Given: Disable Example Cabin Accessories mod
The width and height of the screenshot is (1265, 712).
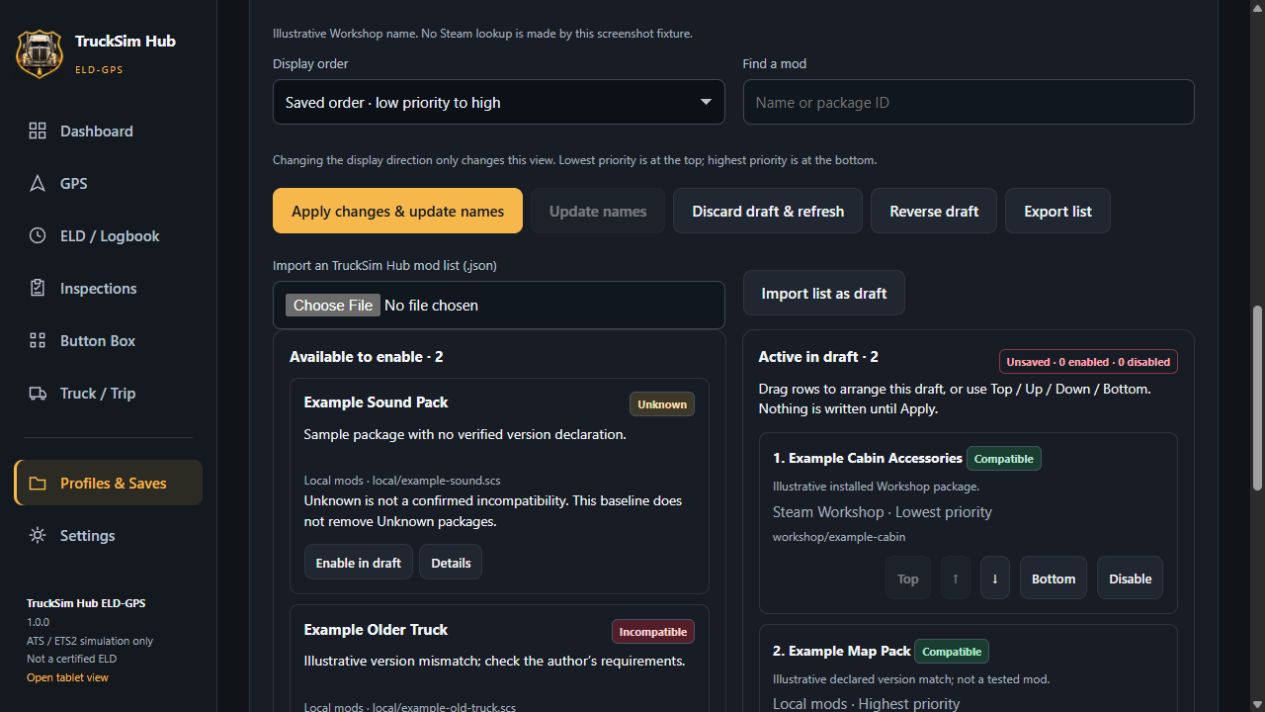Looking at the screenshot, I should point(1130,578).
